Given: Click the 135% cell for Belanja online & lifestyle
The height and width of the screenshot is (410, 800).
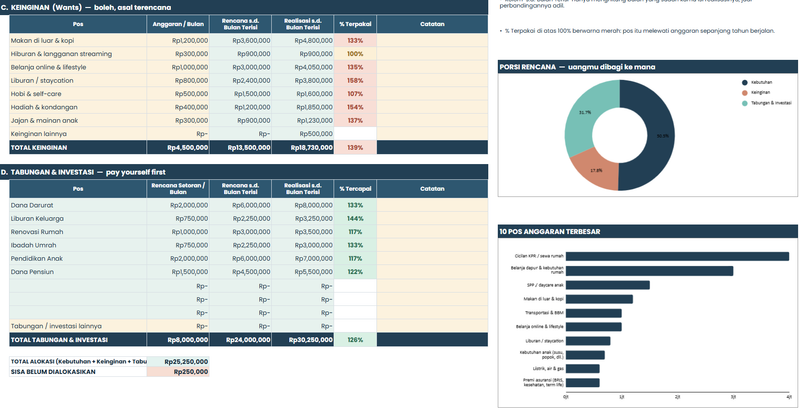Looking at the screenshot, I should pyautogui.click(x=355, y=67).
